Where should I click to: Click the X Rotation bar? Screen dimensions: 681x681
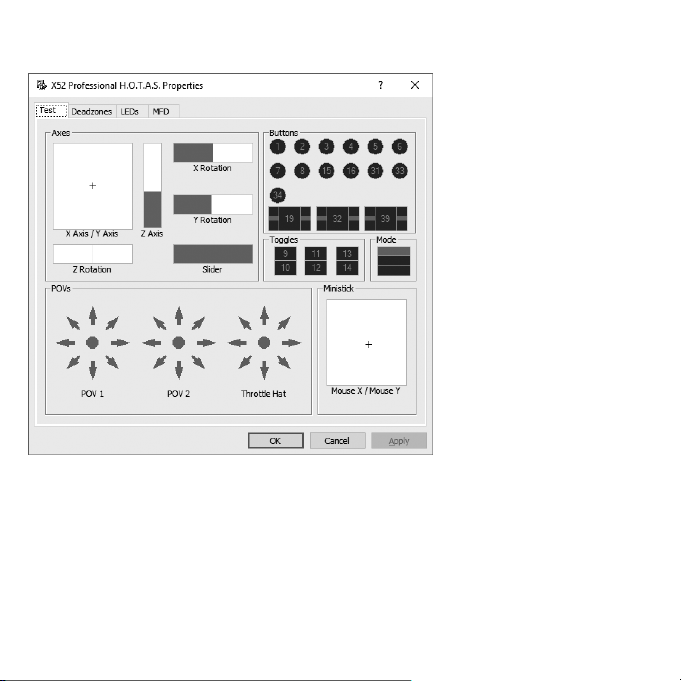pos(213,153)
